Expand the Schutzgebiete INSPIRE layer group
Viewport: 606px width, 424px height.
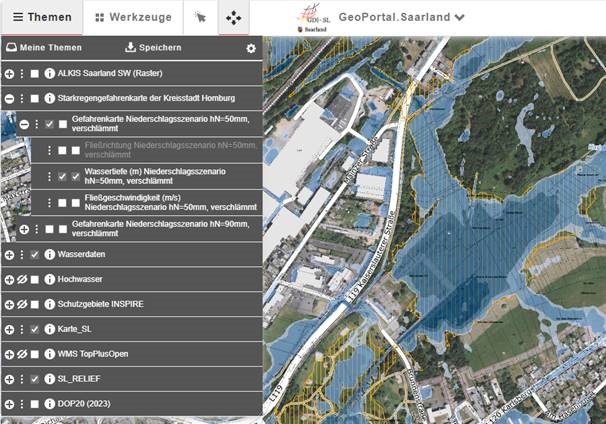(9, 304)
